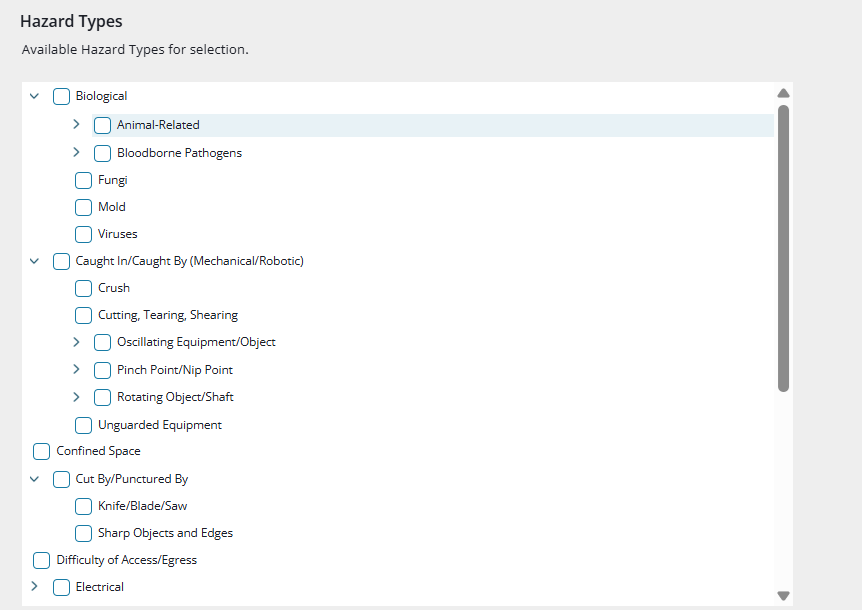Click Difficulty of Access/Egress label
Viewport: 863px width, 610px height.
pyautogui.click(x=127, y=560)
